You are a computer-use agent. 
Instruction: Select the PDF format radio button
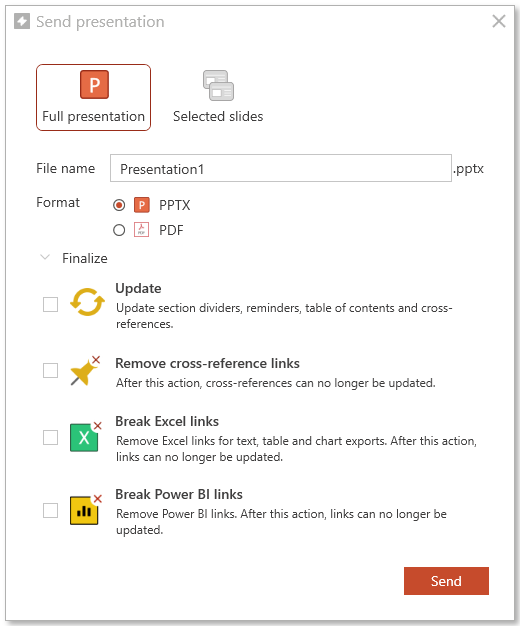119,230
